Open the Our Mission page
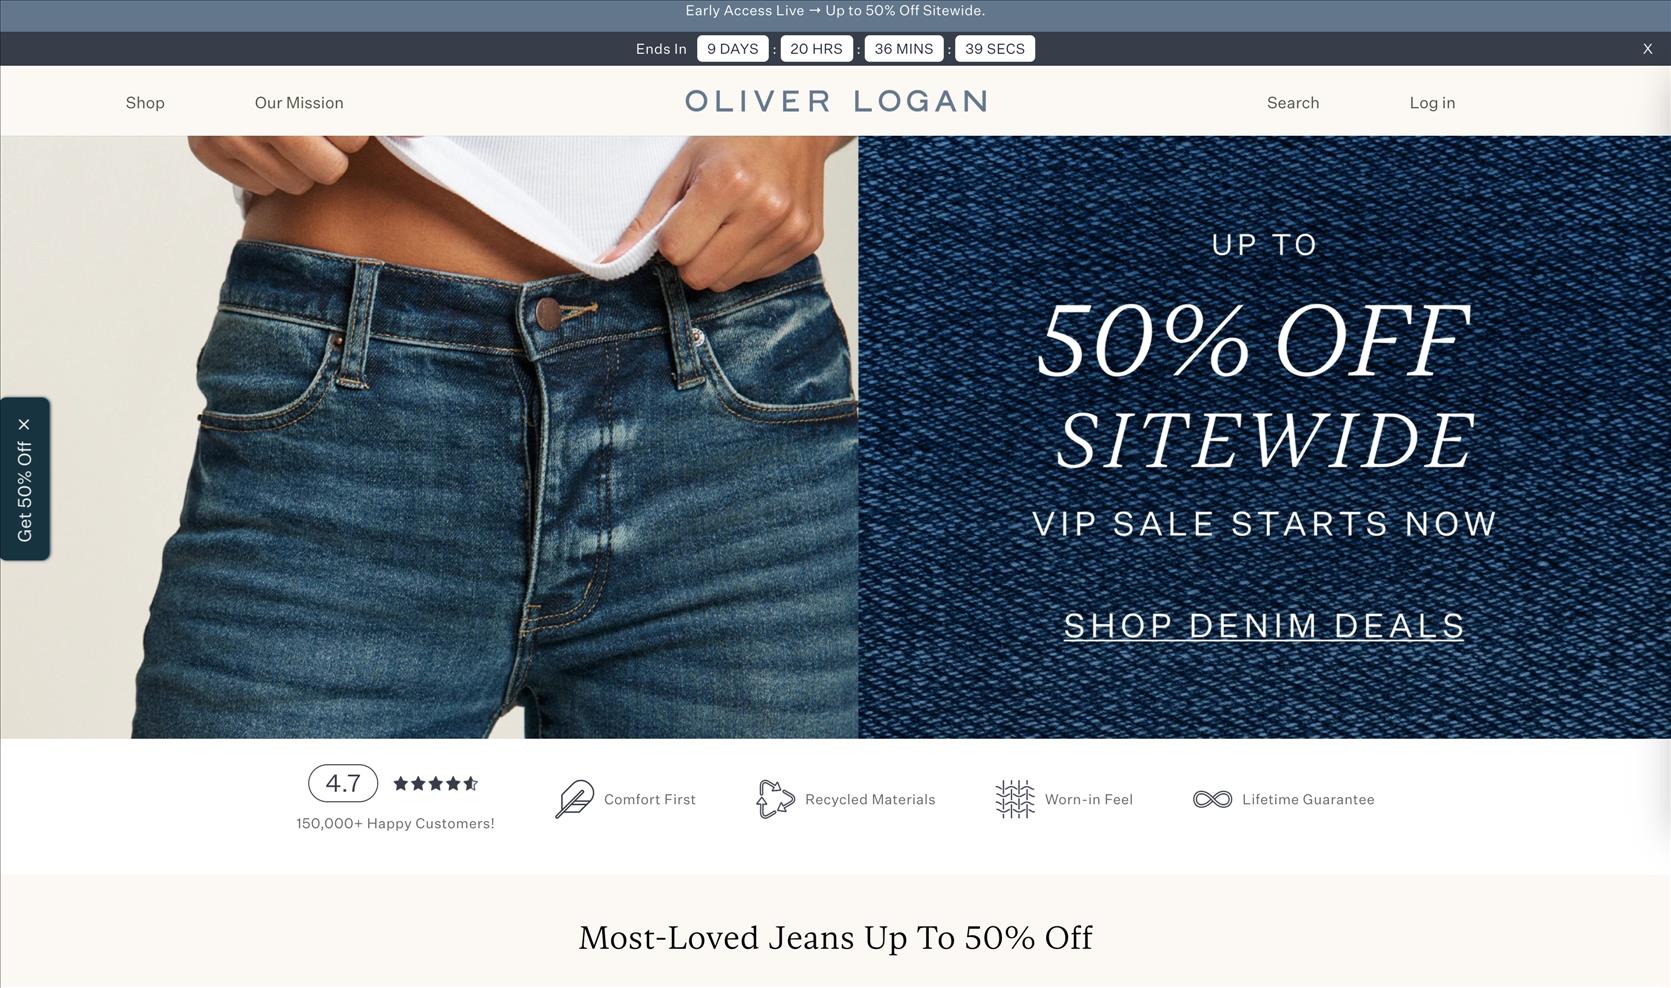 click(x=299, y=103)
